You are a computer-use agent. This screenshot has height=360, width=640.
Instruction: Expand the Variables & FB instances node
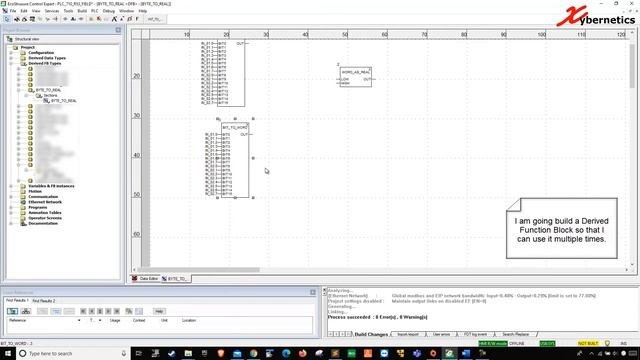[x=11, y=186]
